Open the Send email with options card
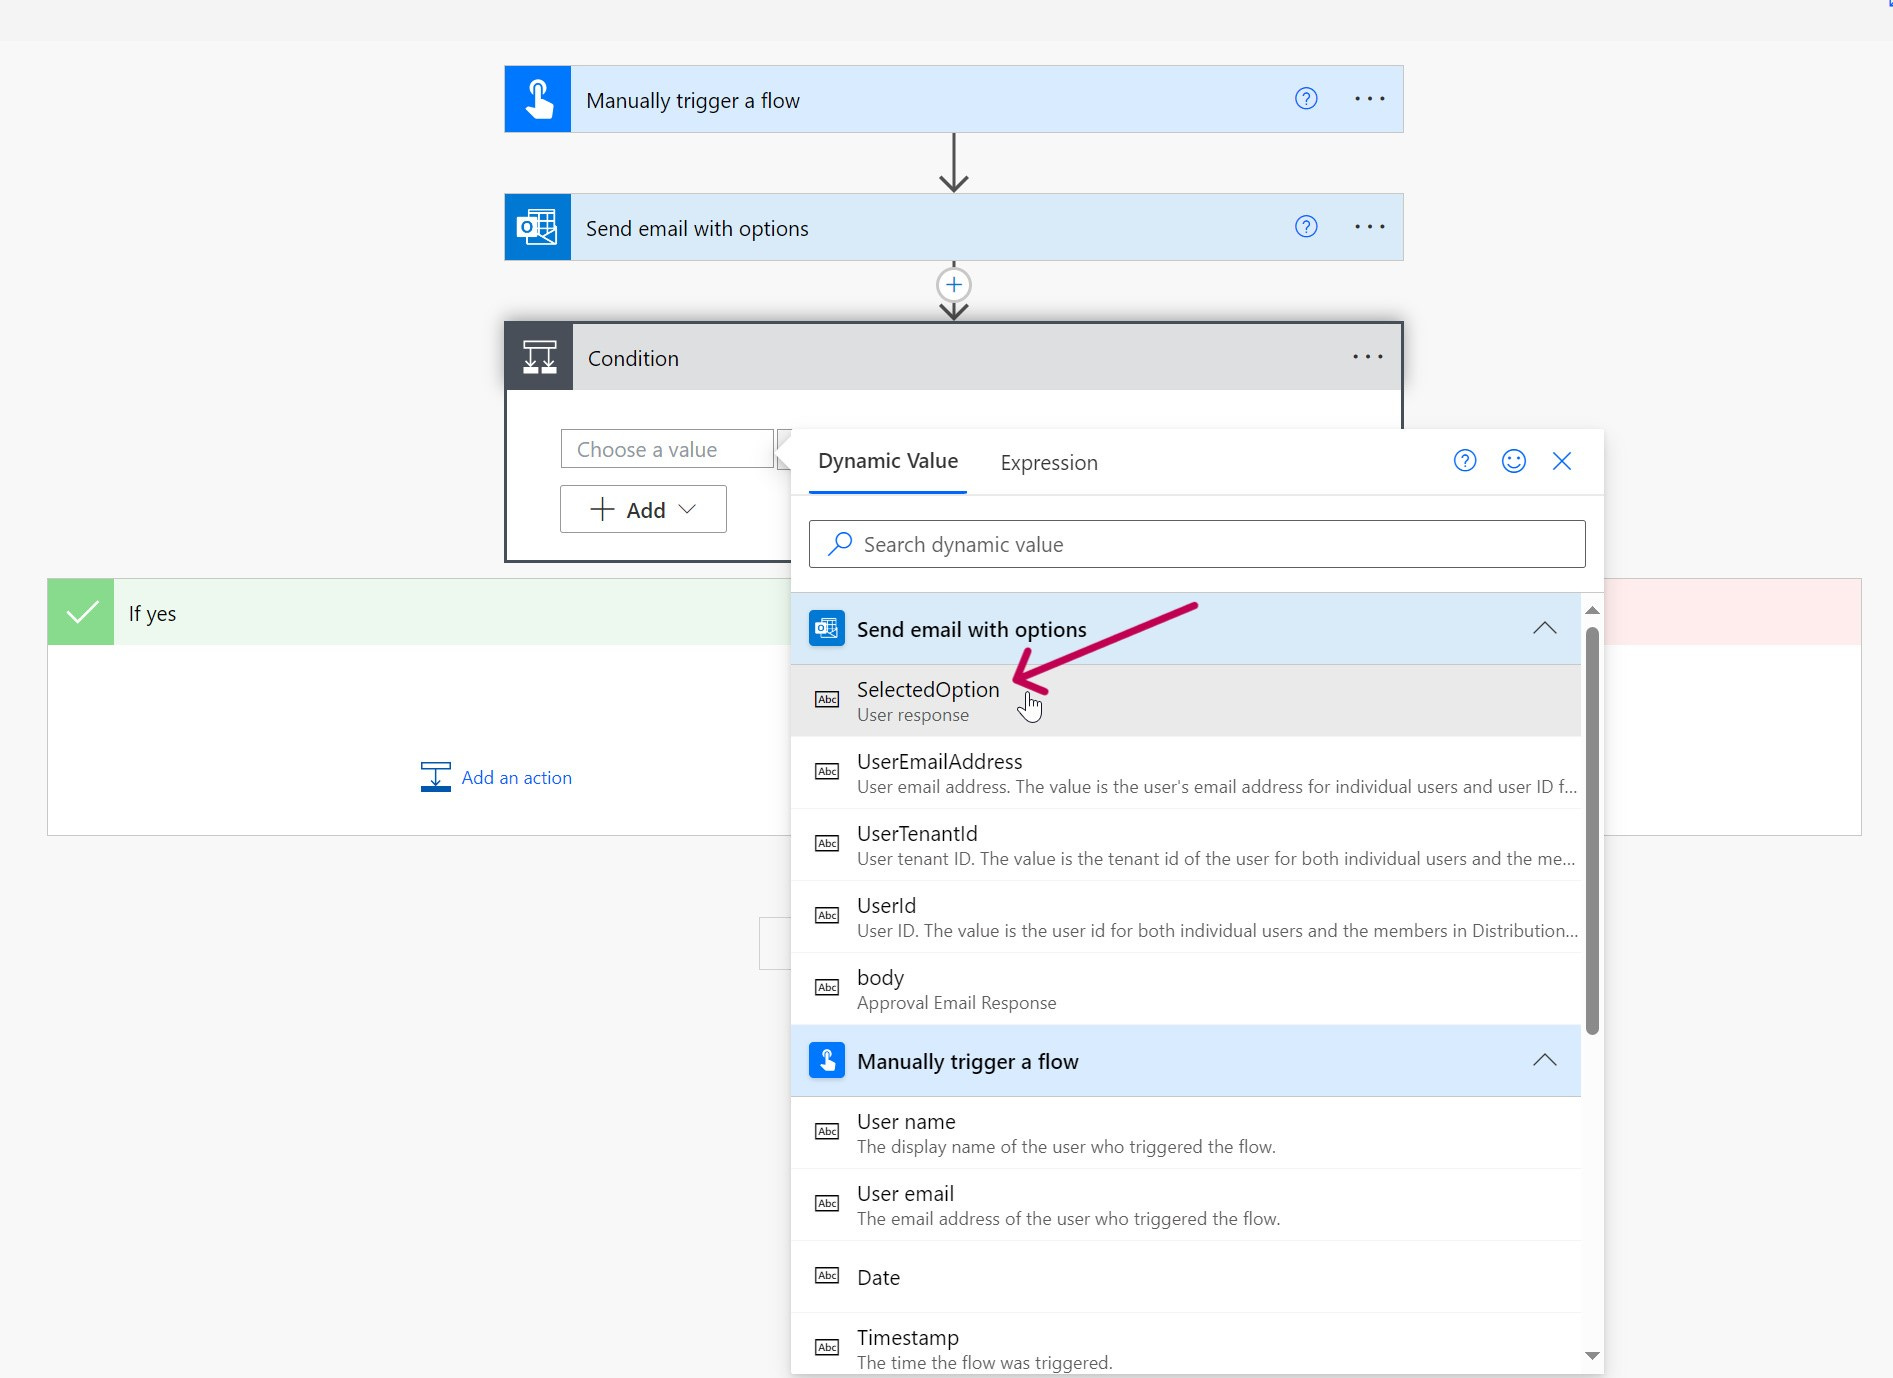The image size is (1893, 1378). [x=954, y=227]
